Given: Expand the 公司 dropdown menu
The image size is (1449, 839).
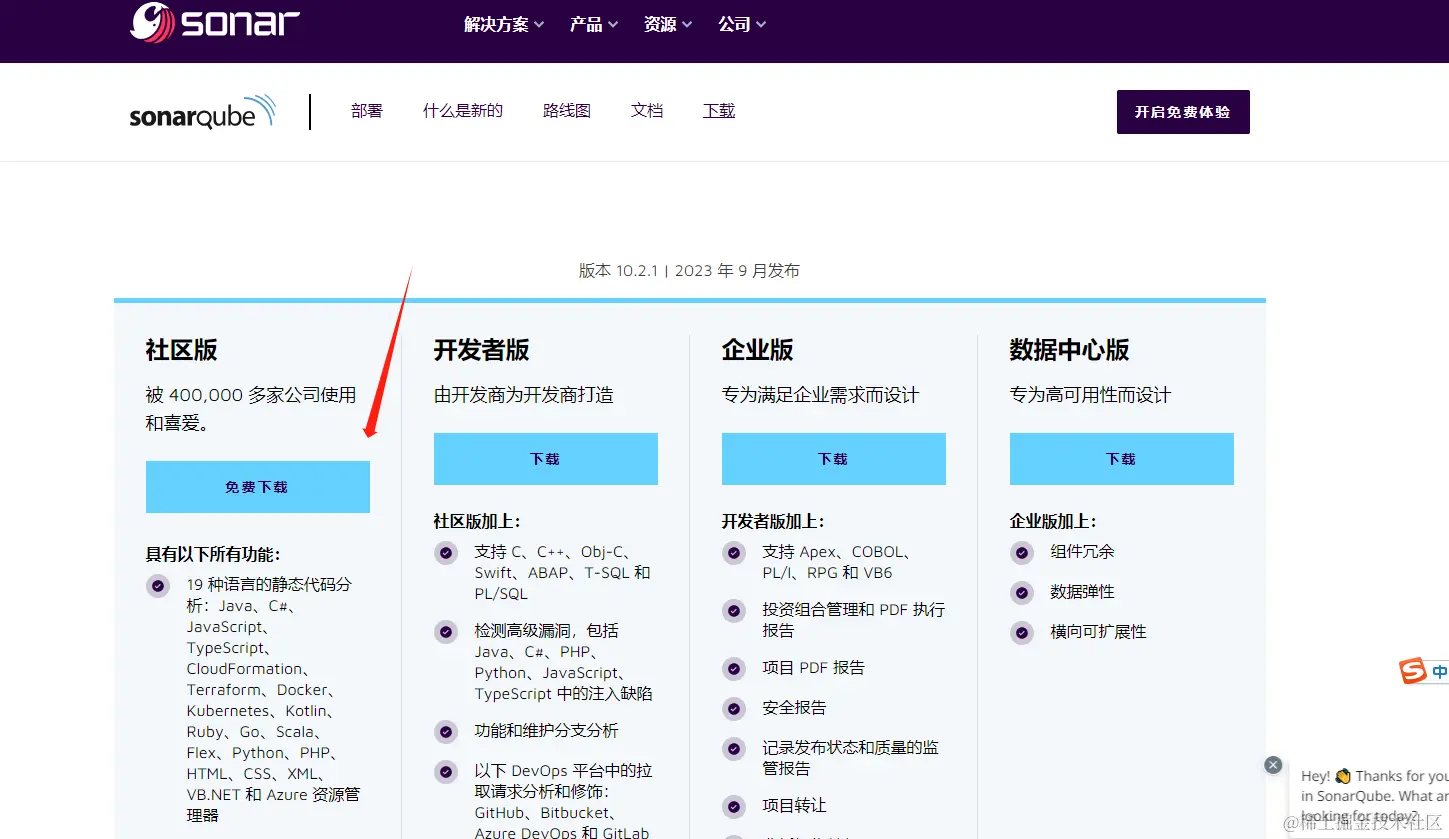Looking at the screenshot, I should click(x=742, y=24).
